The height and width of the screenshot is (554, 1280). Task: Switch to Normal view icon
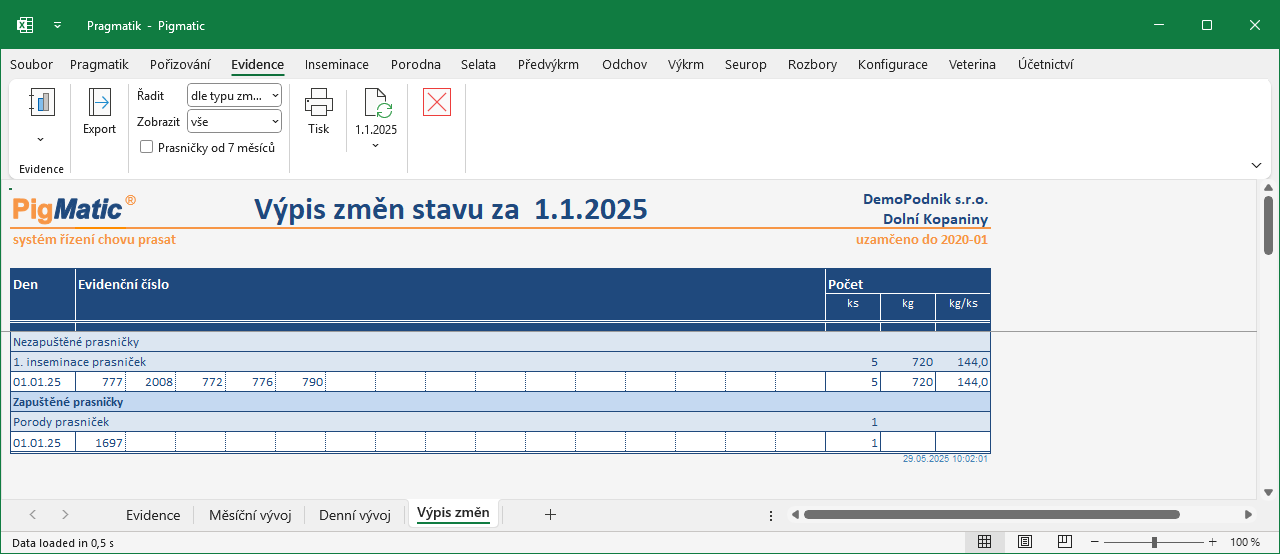984,542
